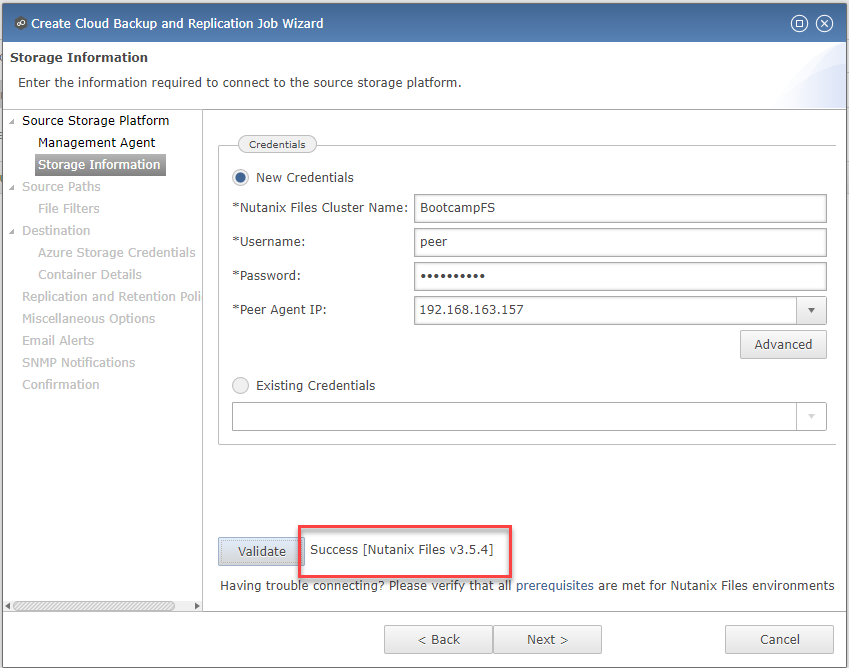
Task: Open the Management Agent step
Action: (96, 142)
